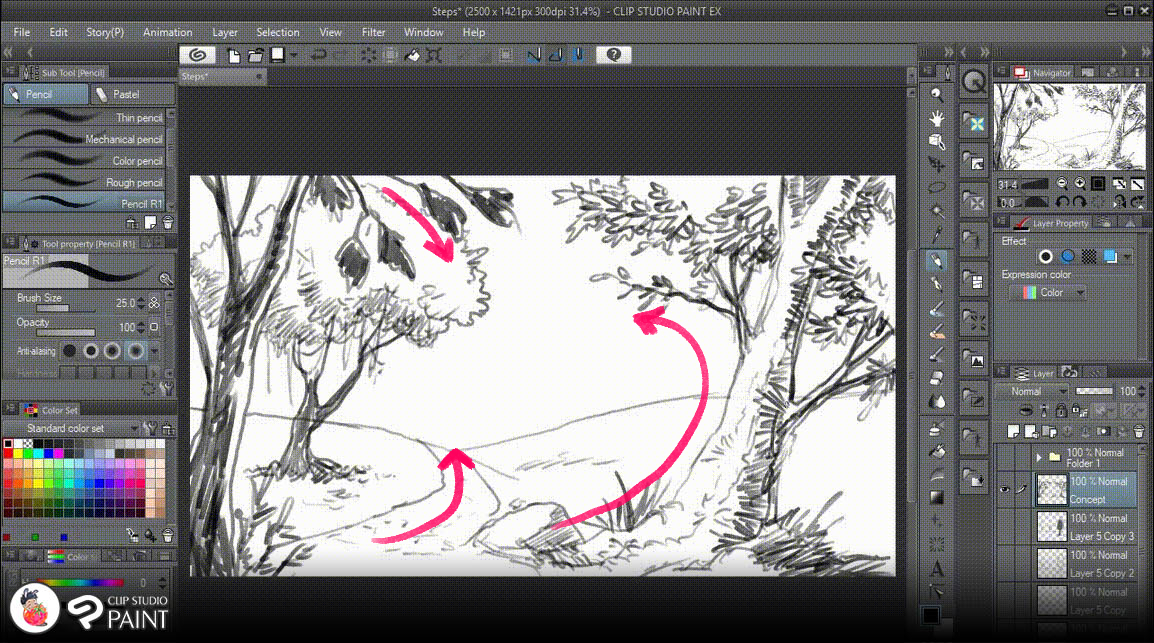This screenshot has height=643, width=1154.
Task: Select the Blend water drop tool
Action: pos(936,402)
